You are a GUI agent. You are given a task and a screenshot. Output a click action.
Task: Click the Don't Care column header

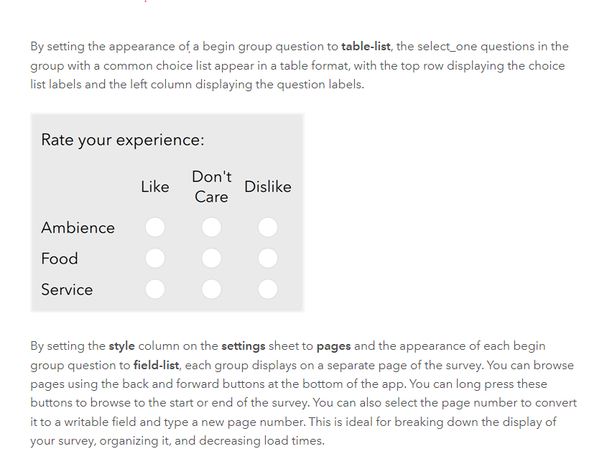point(211,187)
